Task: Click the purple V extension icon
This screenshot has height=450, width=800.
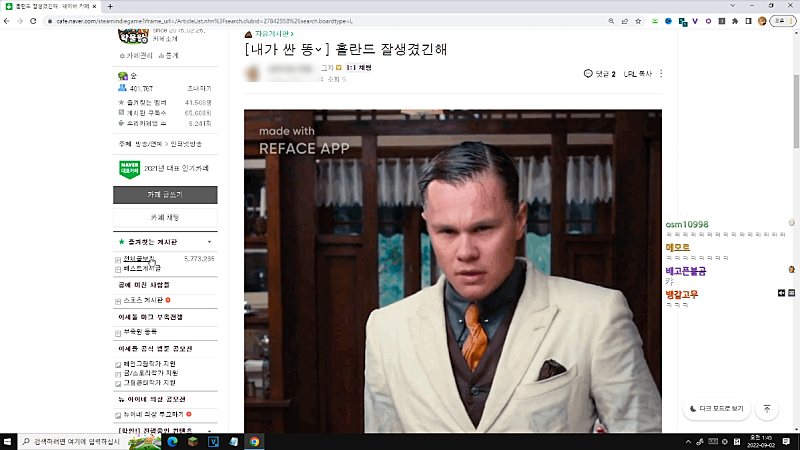Action: pyautogui.click(x=695, y=21)
